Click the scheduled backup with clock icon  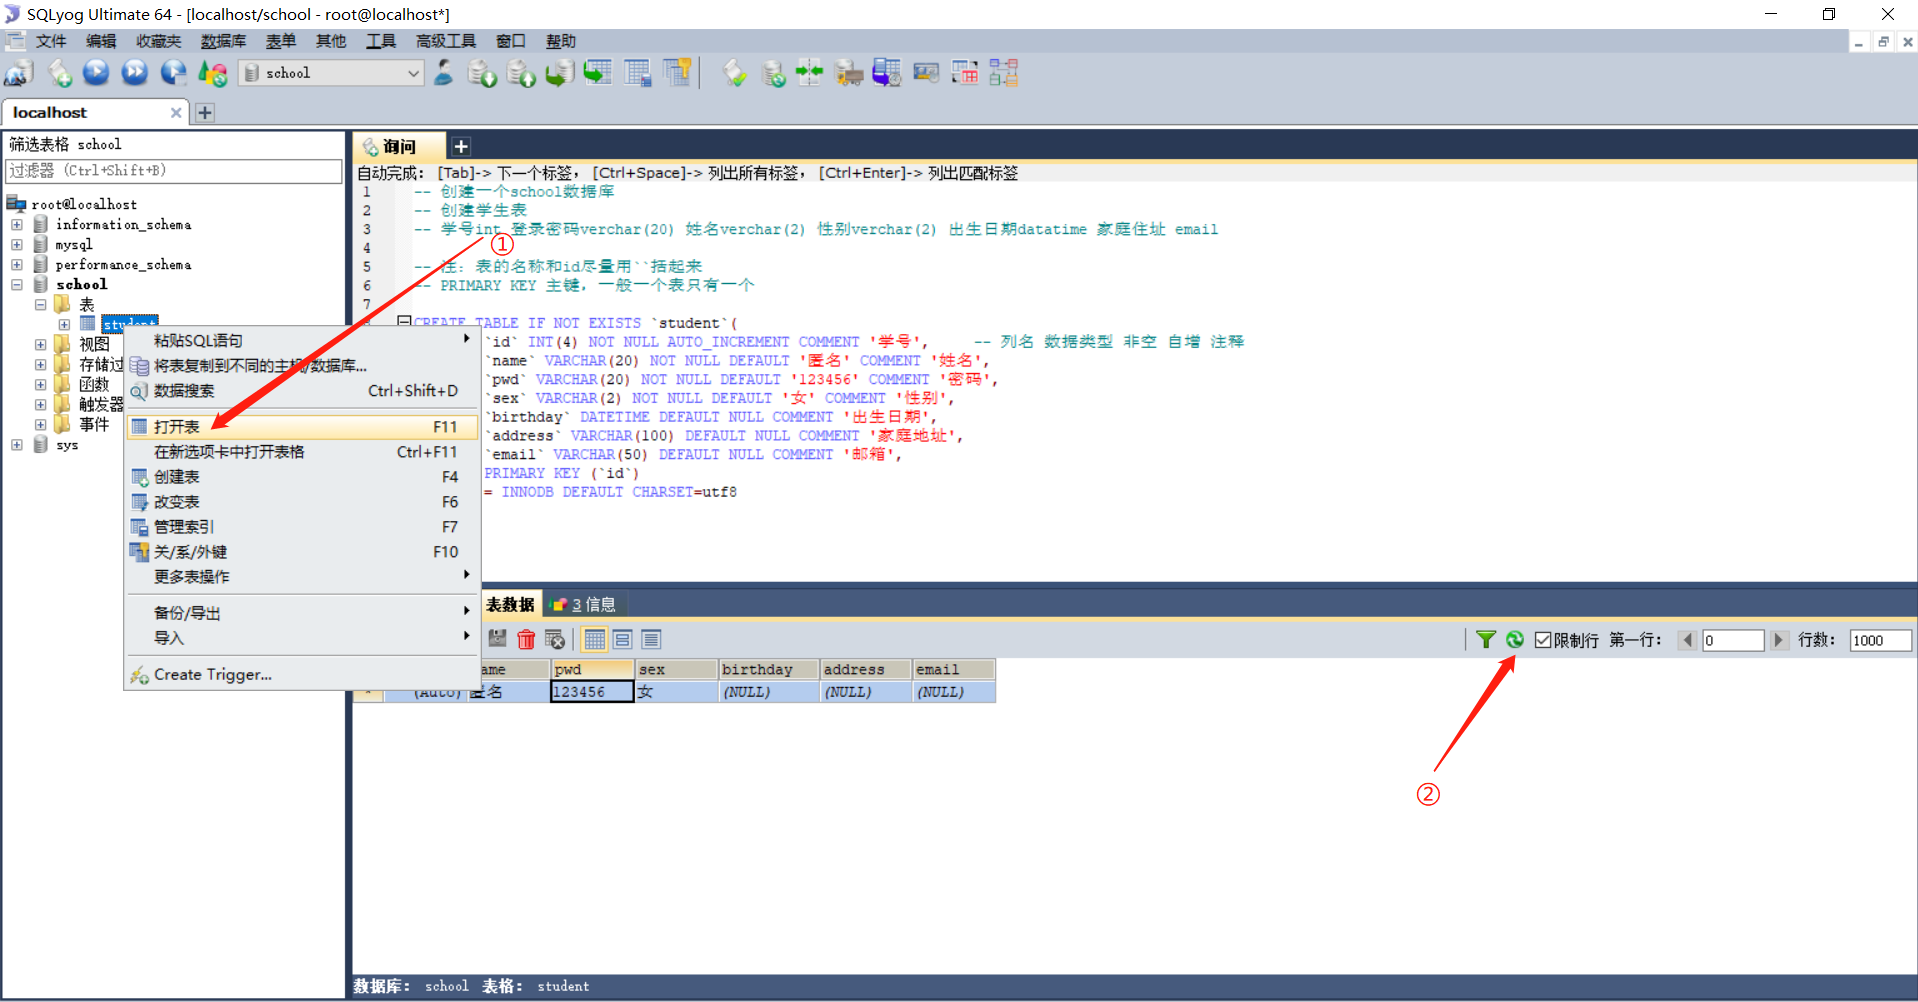pos(887,73)
